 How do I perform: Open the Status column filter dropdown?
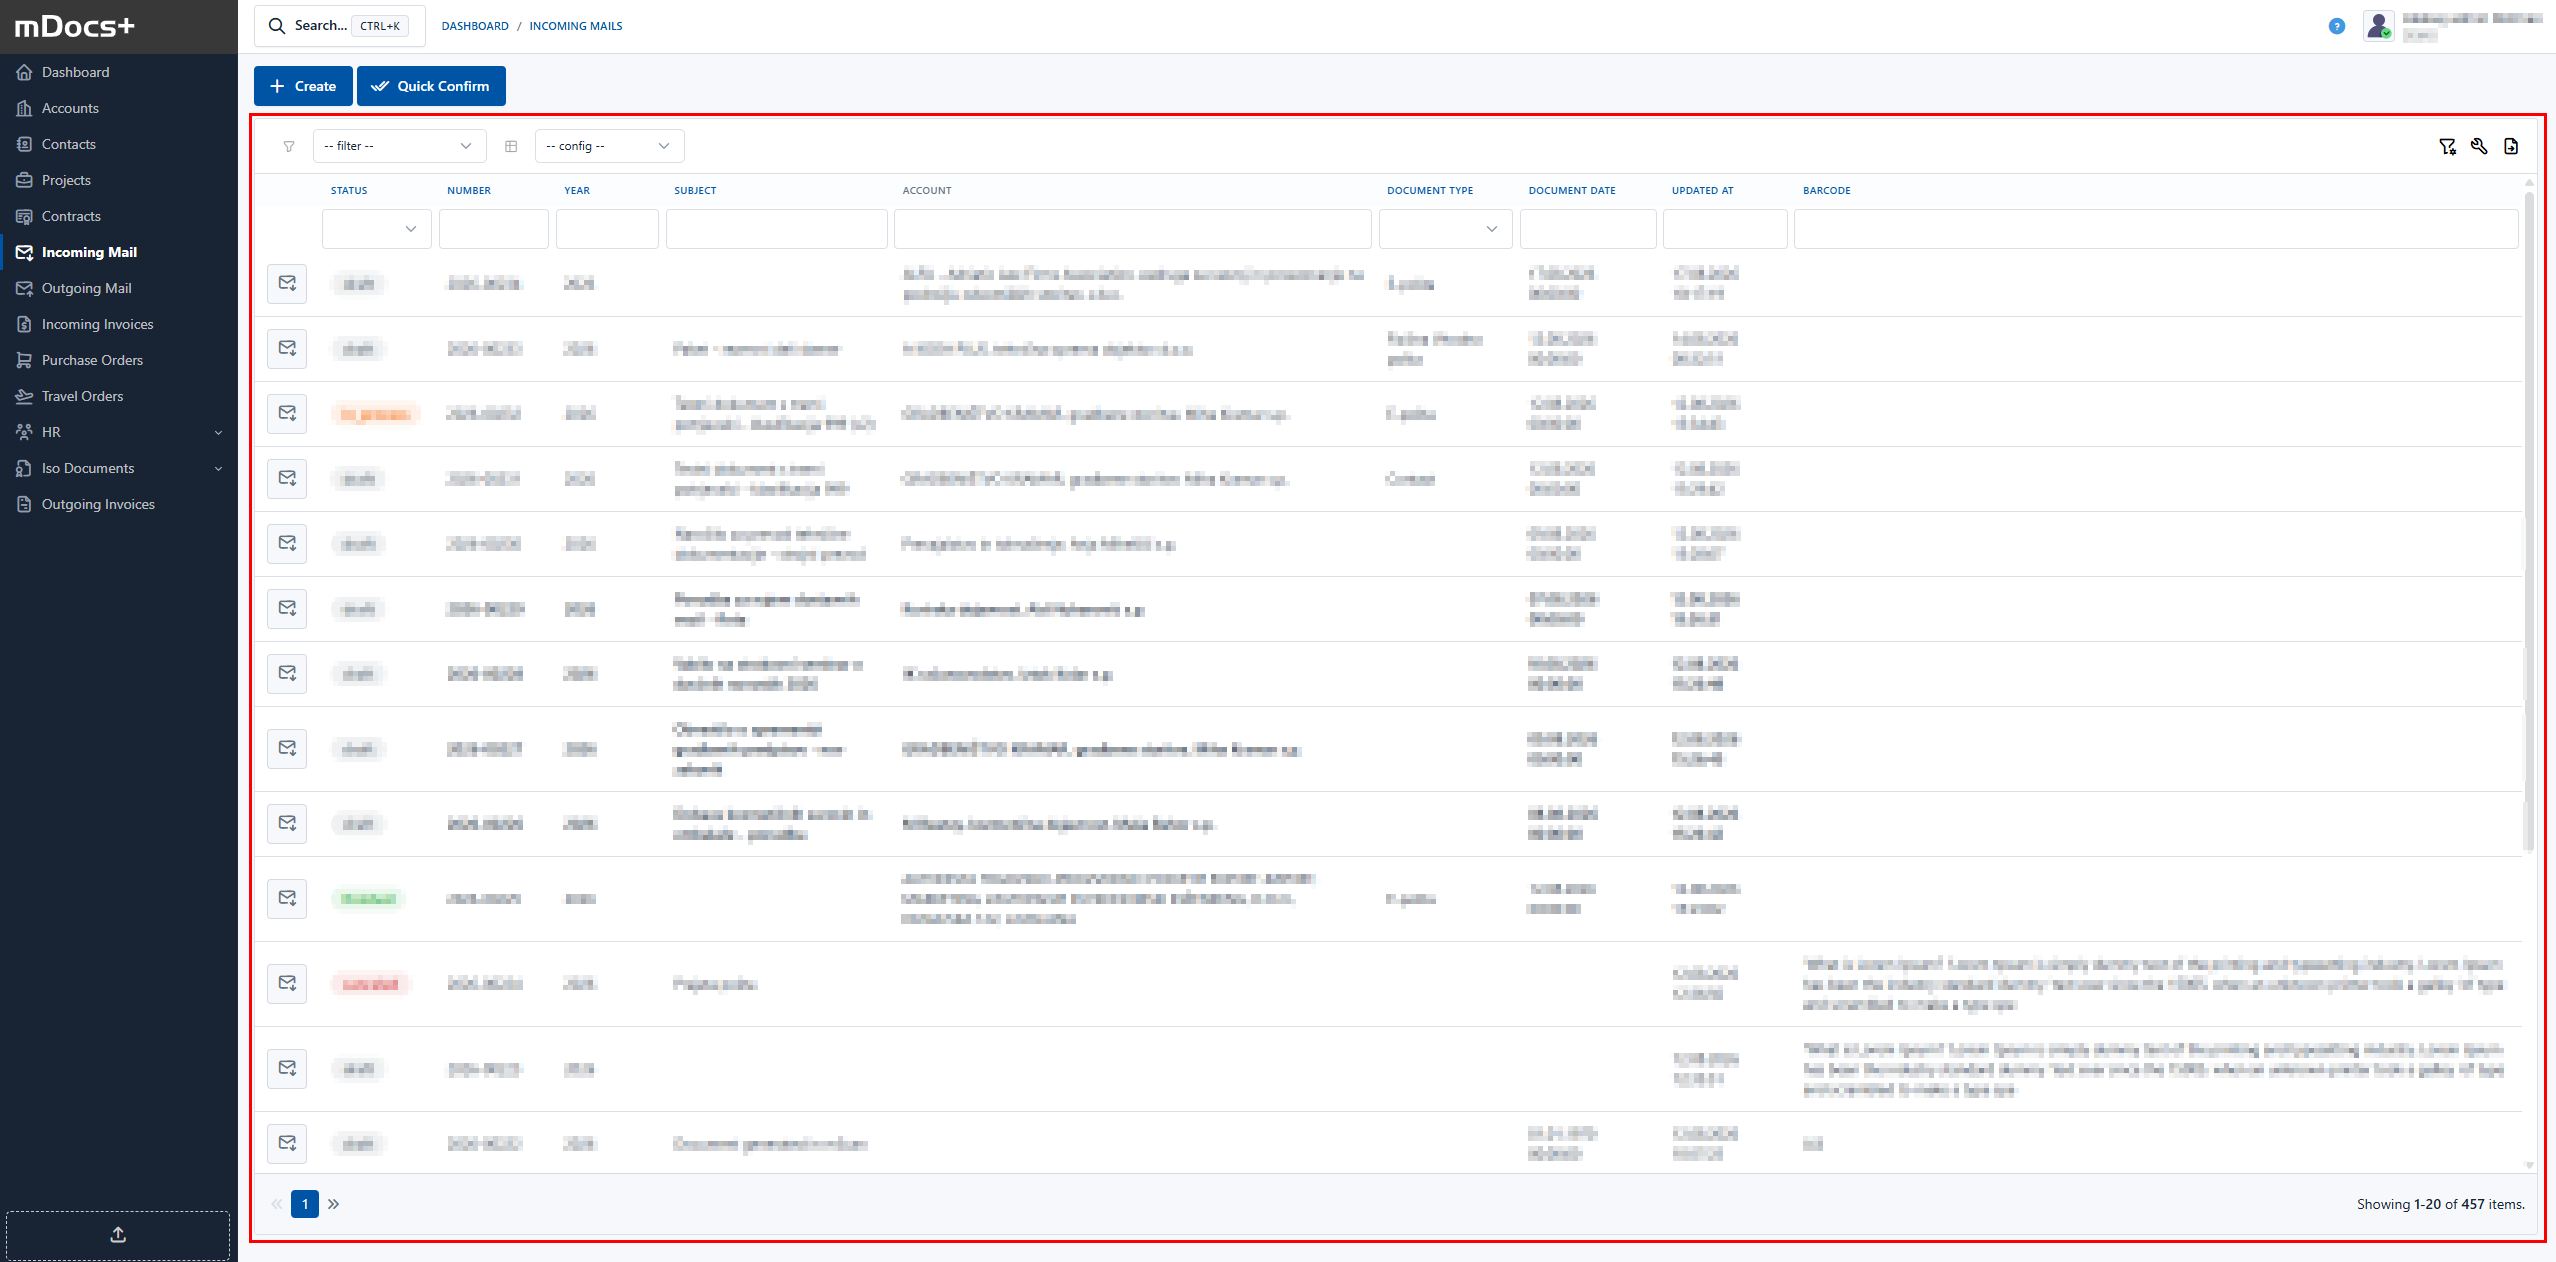pos(377,229)
